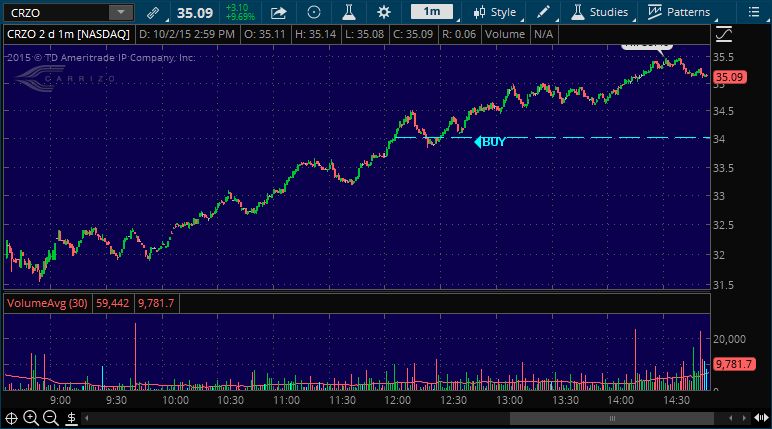This screenshot has height=429, width=772.
Task: Click the BUY order marker on the chart
Action: point(490,142)
